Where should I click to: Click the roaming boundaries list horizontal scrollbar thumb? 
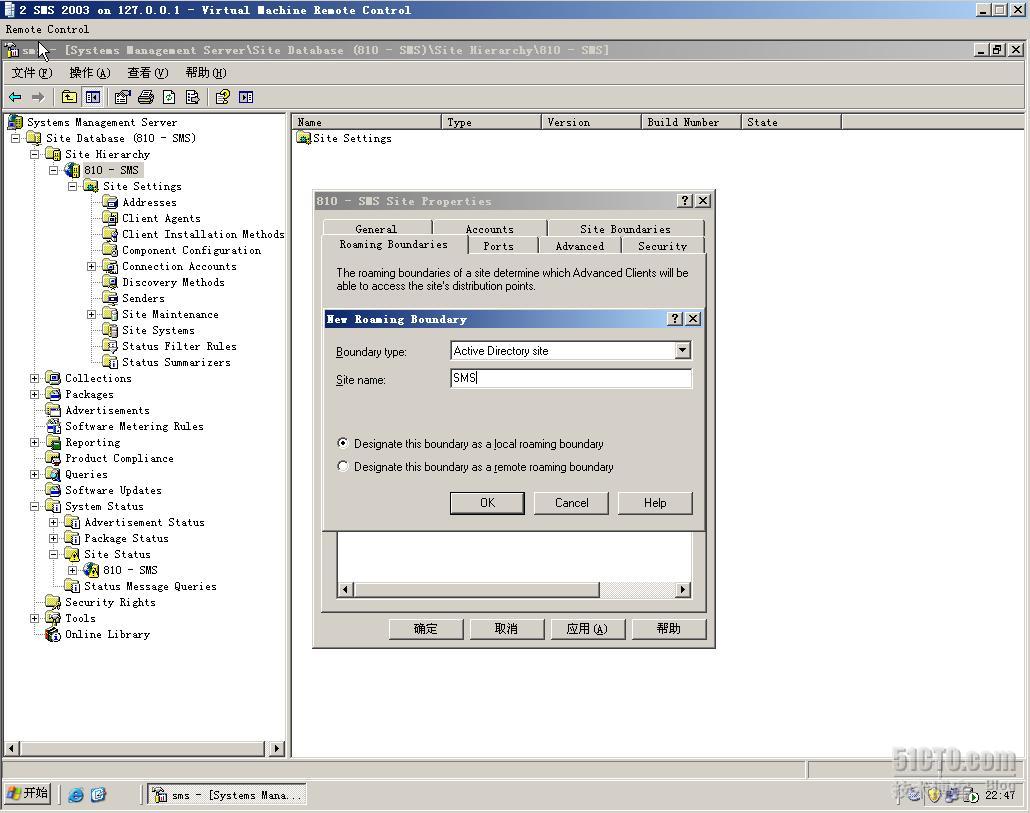coord(477,590)
